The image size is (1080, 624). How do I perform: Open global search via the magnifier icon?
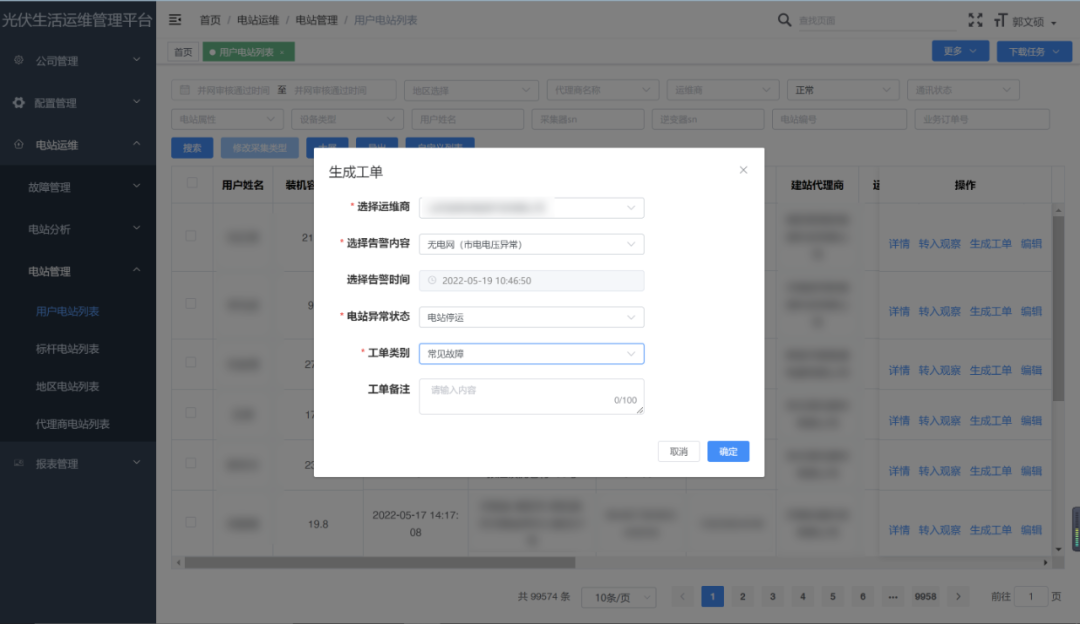pos(785,19)
